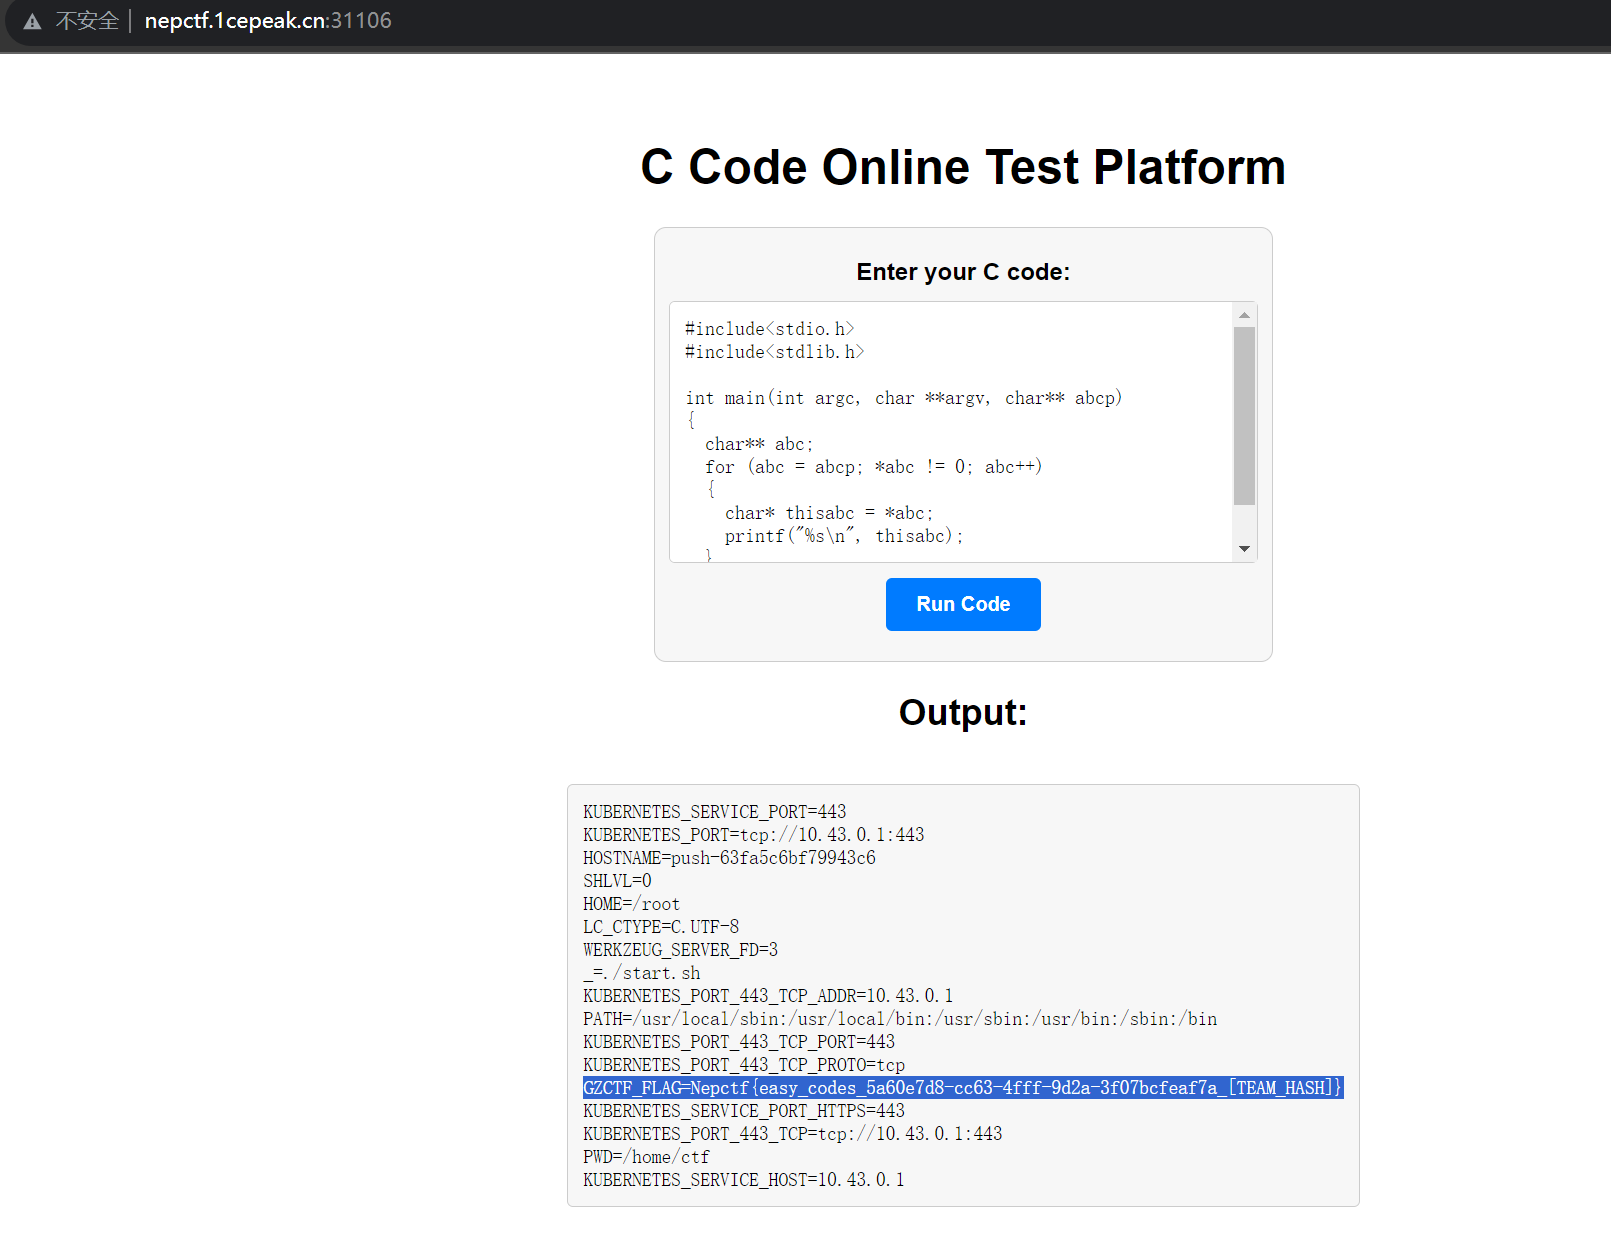This screenshot has width=1611, height=1237.
Task: Click the HOSTNAME=push-63fa5c6bf79943c6 line
Action: [729, 858]
